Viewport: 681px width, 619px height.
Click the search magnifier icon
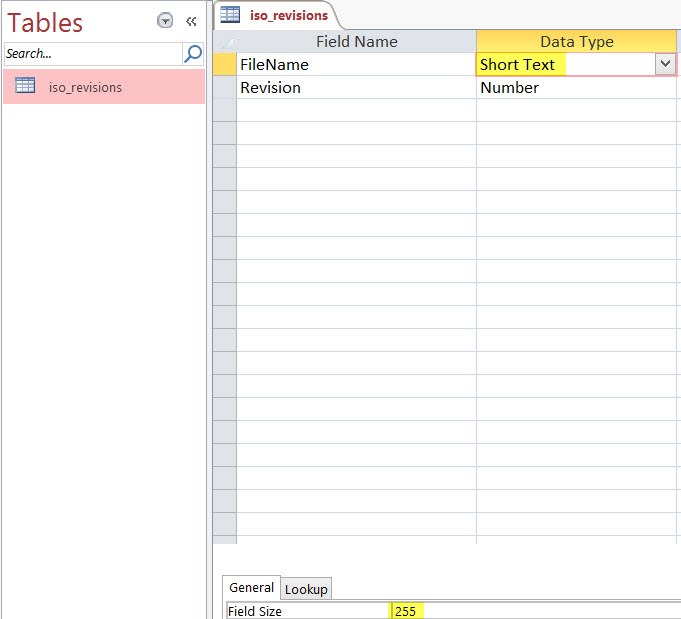click(193, 54)
